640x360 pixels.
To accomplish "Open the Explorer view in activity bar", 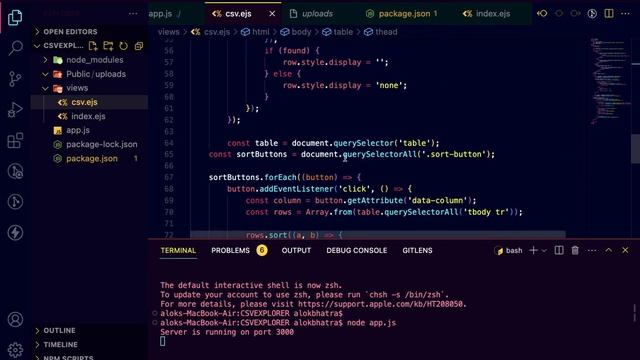I will point(15,17).
